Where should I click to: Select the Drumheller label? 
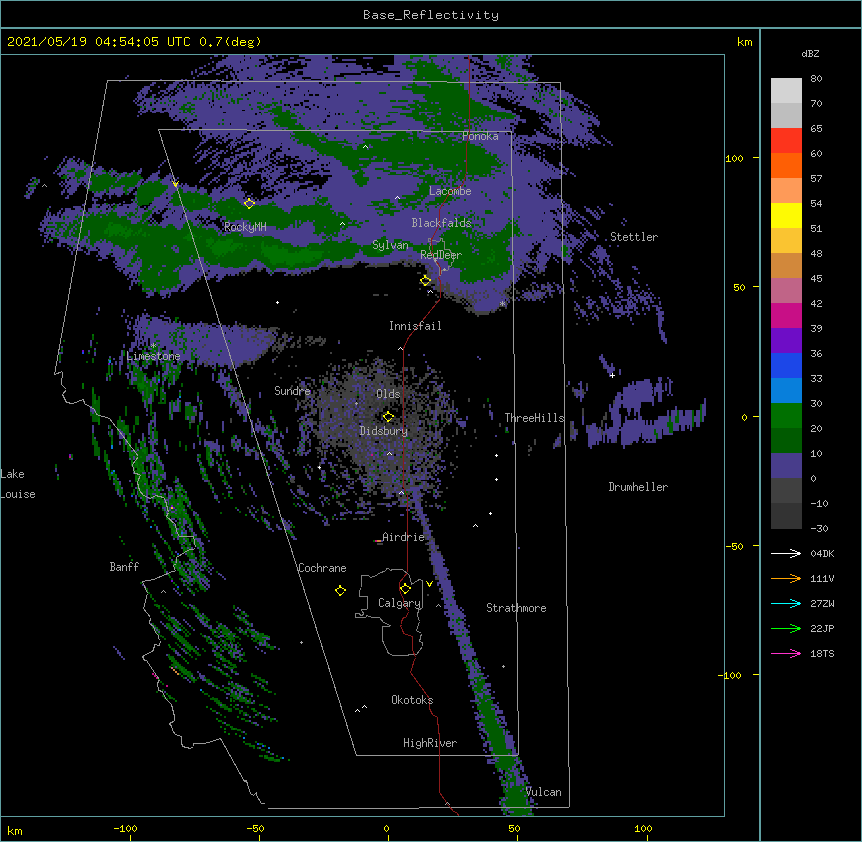(638, 487)
